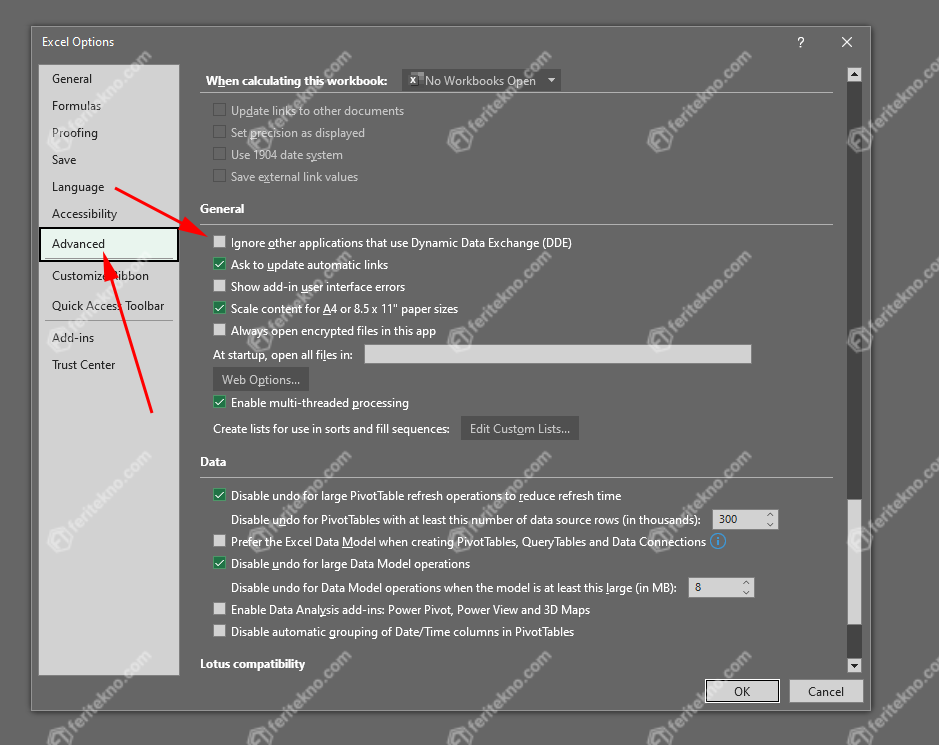Uncheck Disable undo for large Data Model operations
Viewport: 939px width, 745px height.
point(220,564)
